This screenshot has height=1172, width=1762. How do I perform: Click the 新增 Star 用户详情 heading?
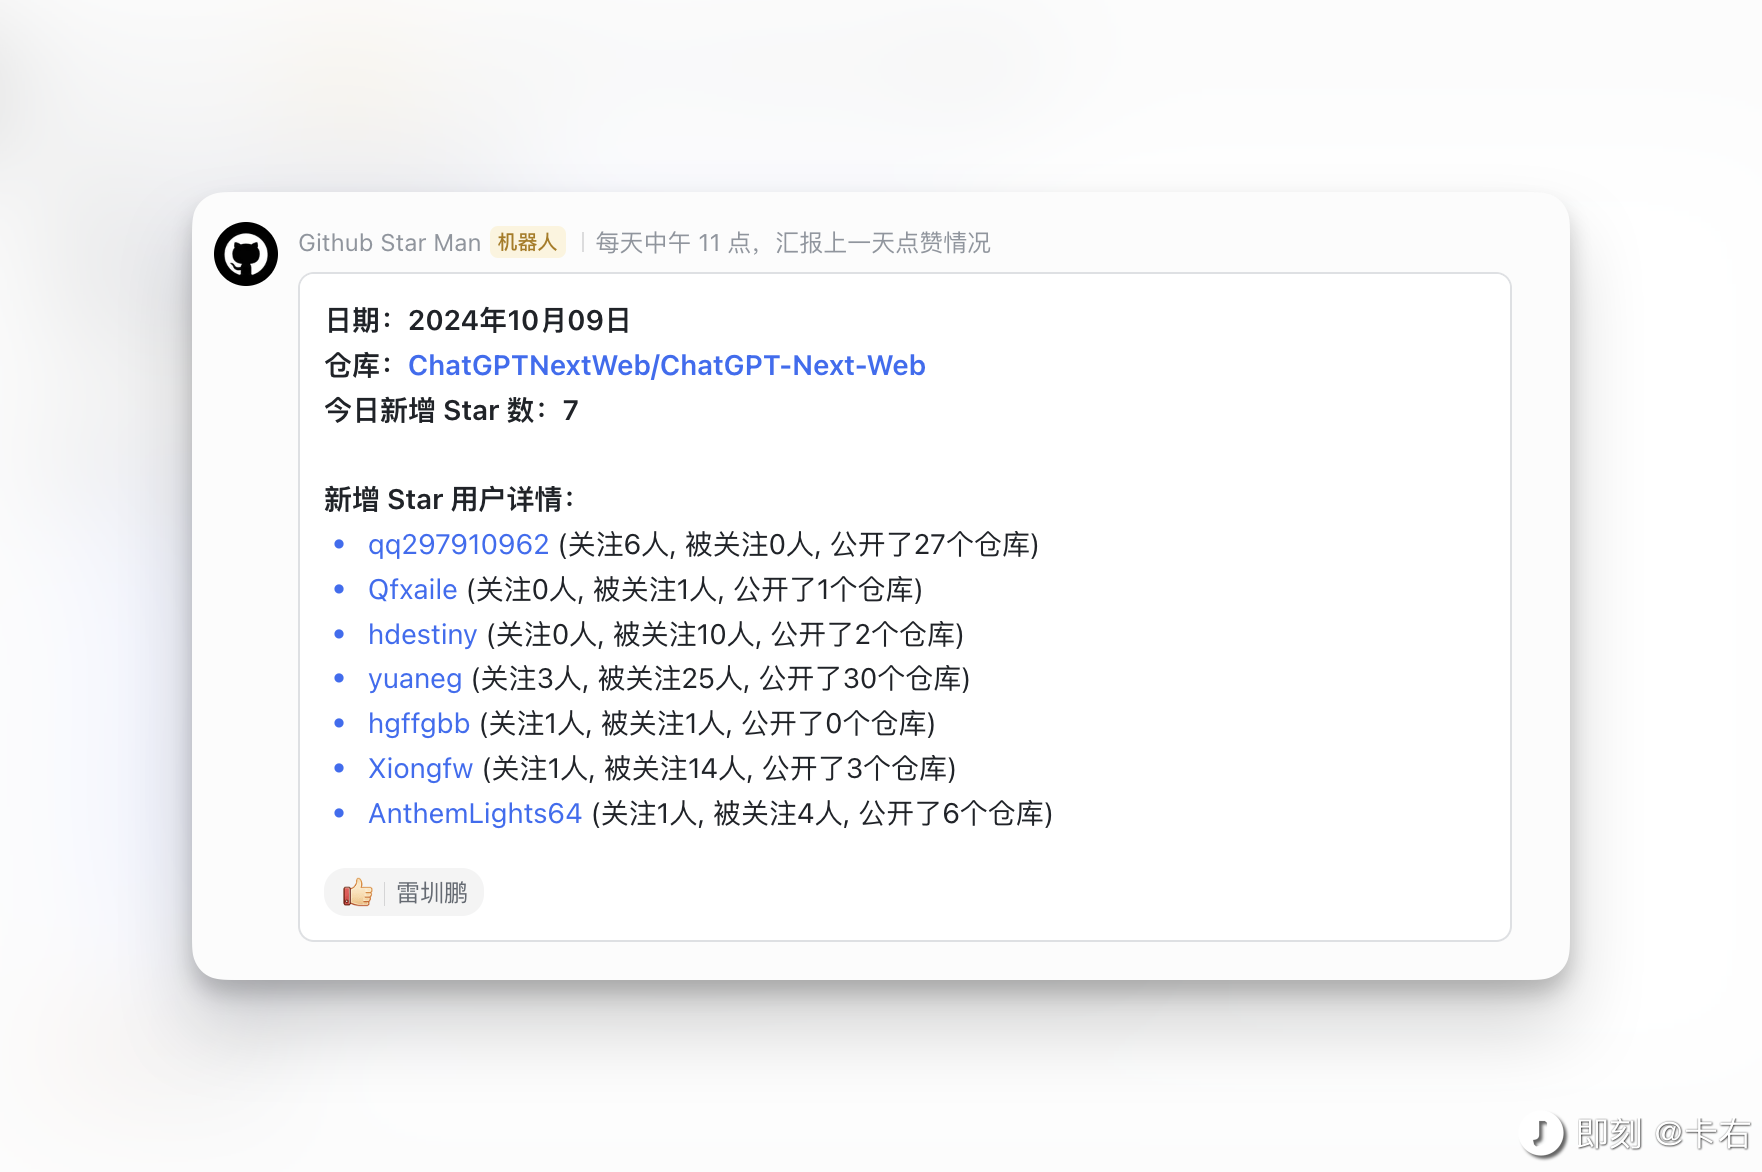[450, 500]
